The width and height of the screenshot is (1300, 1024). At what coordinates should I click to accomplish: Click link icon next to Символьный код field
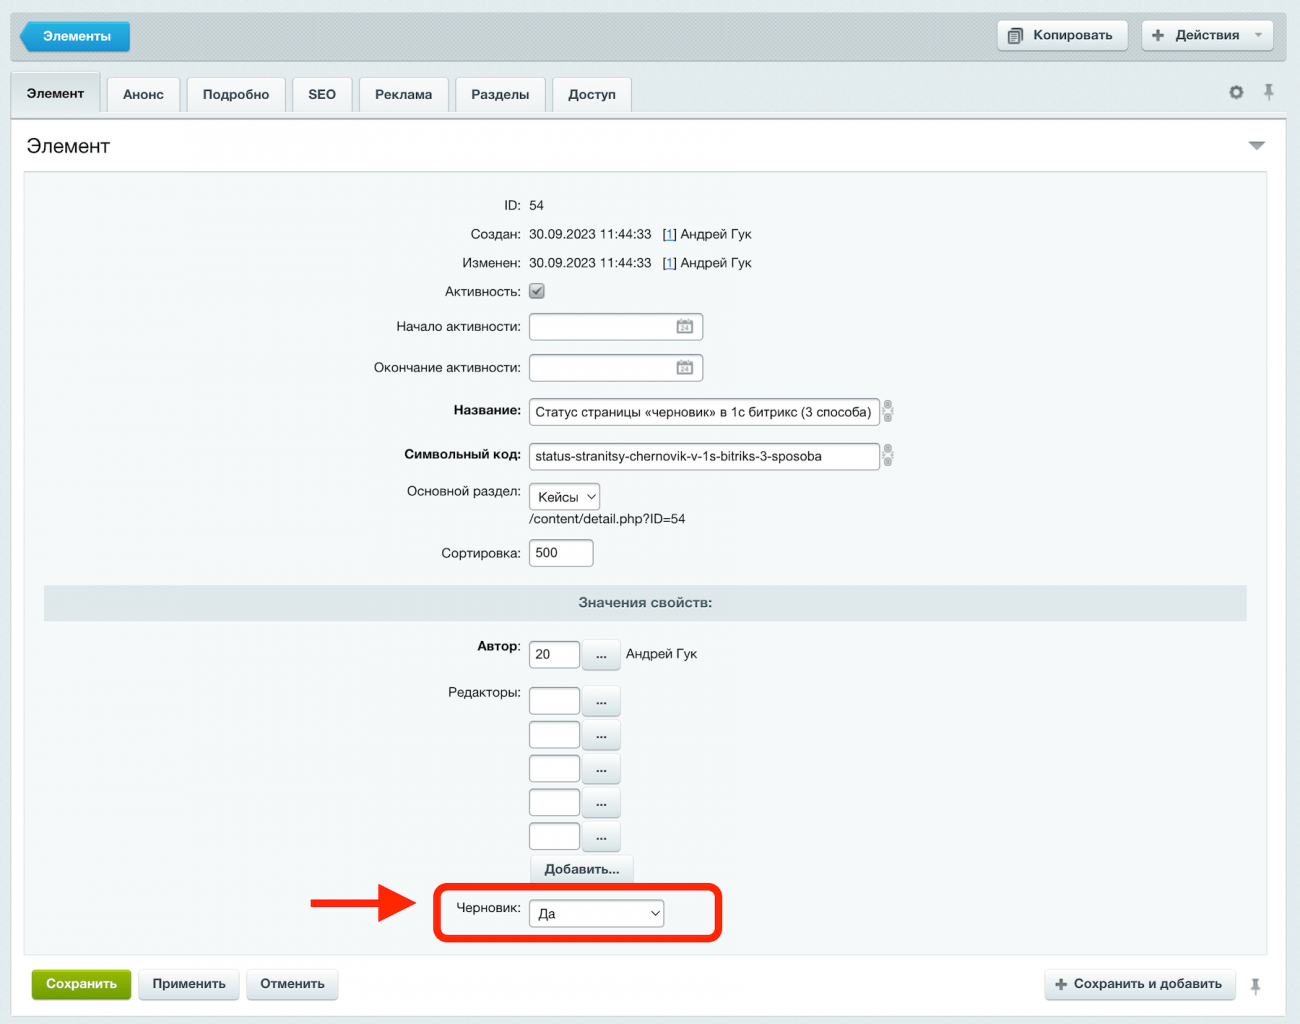[x=888, y=455]
